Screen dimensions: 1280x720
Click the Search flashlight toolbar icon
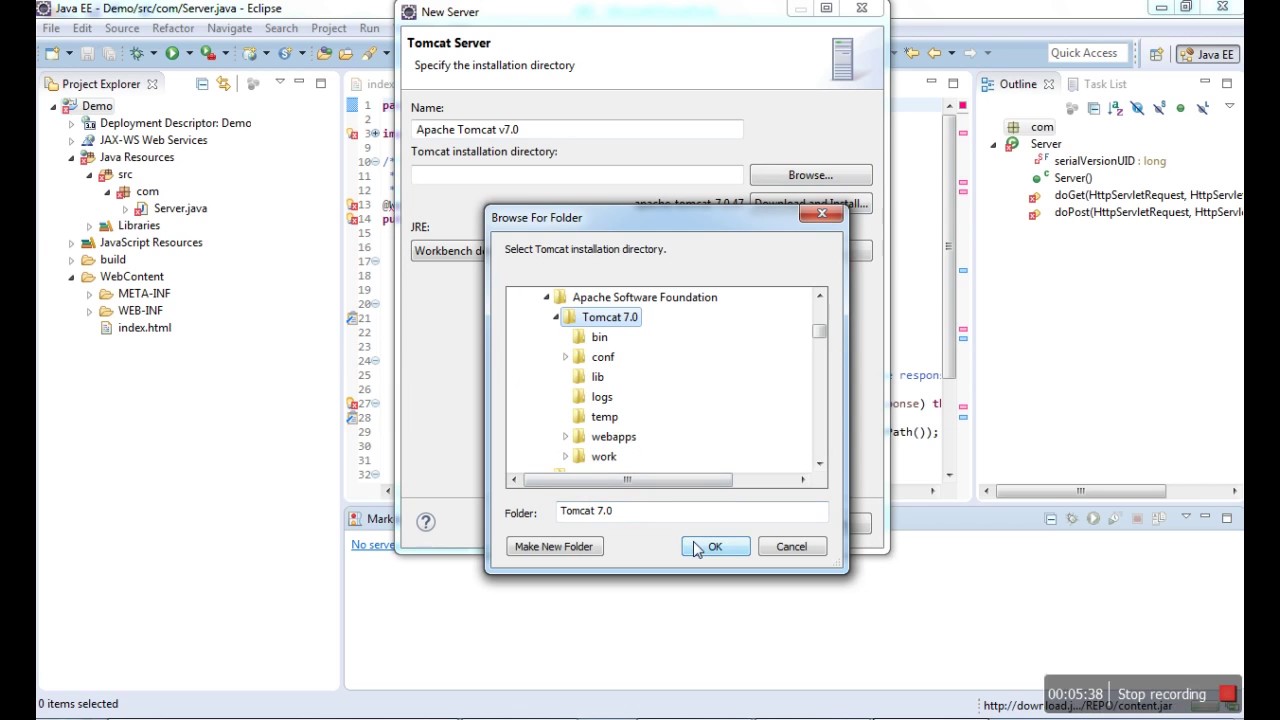[369, 53]
